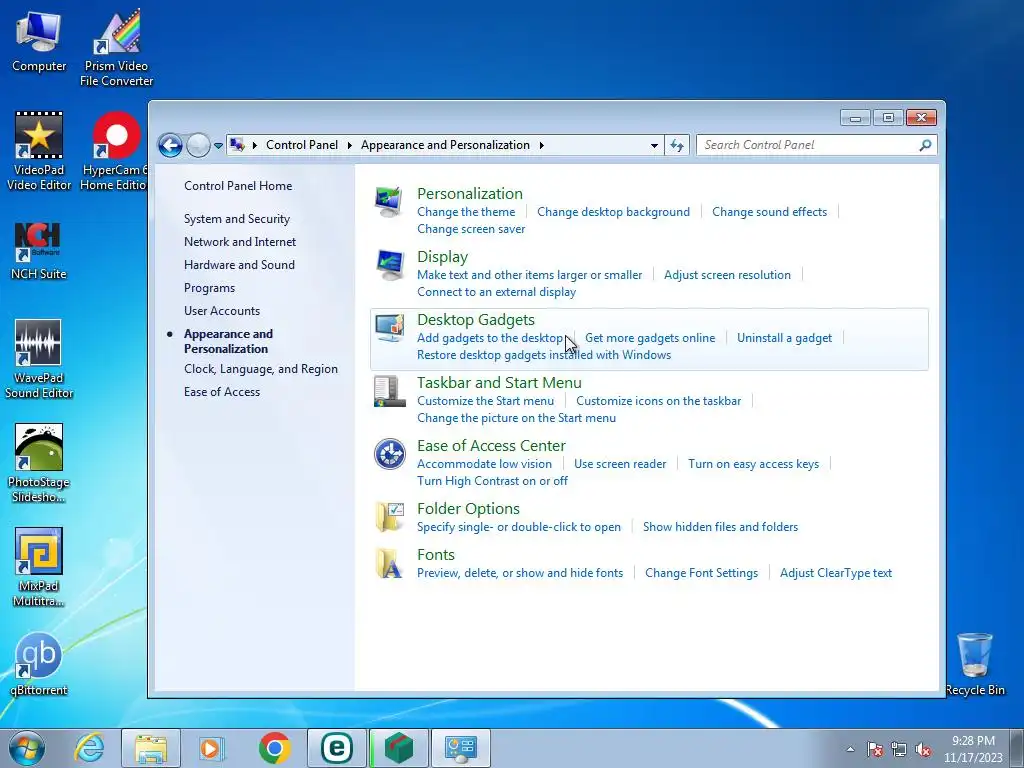The image size is (1024, 768).
Task: Launch Google Chrome from taskbar
Action: click(x=274, y=748)
